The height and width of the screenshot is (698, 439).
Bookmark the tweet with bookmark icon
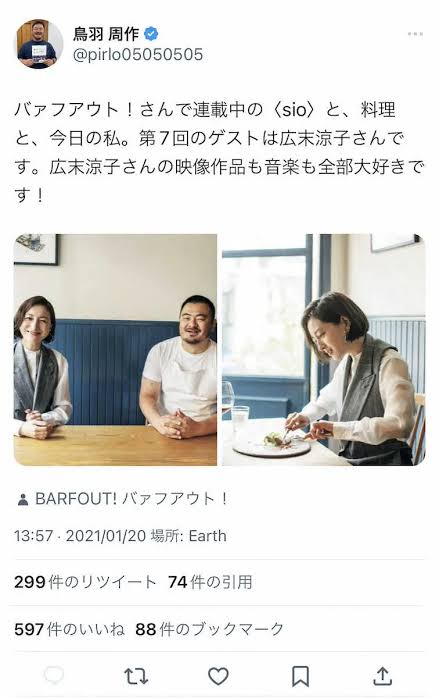coord(300,676)
